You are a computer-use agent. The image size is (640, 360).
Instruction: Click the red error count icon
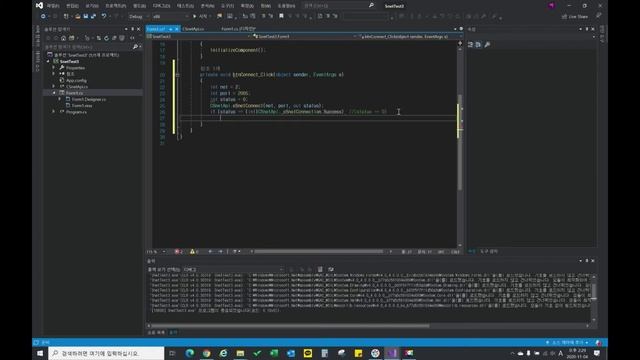(x=177, y=251)
